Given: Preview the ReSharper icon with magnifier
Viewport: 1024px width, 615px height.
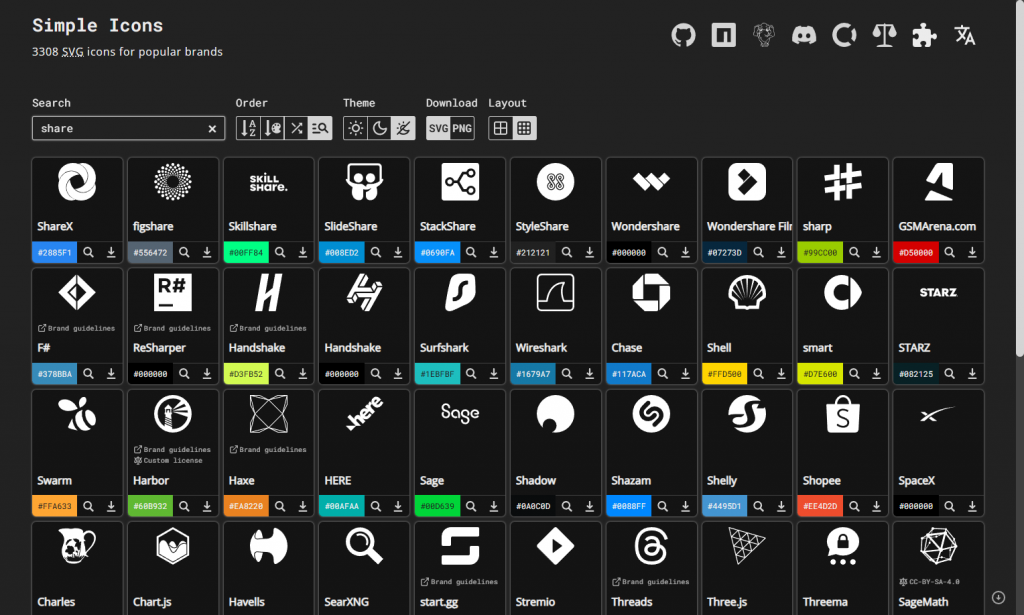Looking at the screenshot, I should 184,373.
